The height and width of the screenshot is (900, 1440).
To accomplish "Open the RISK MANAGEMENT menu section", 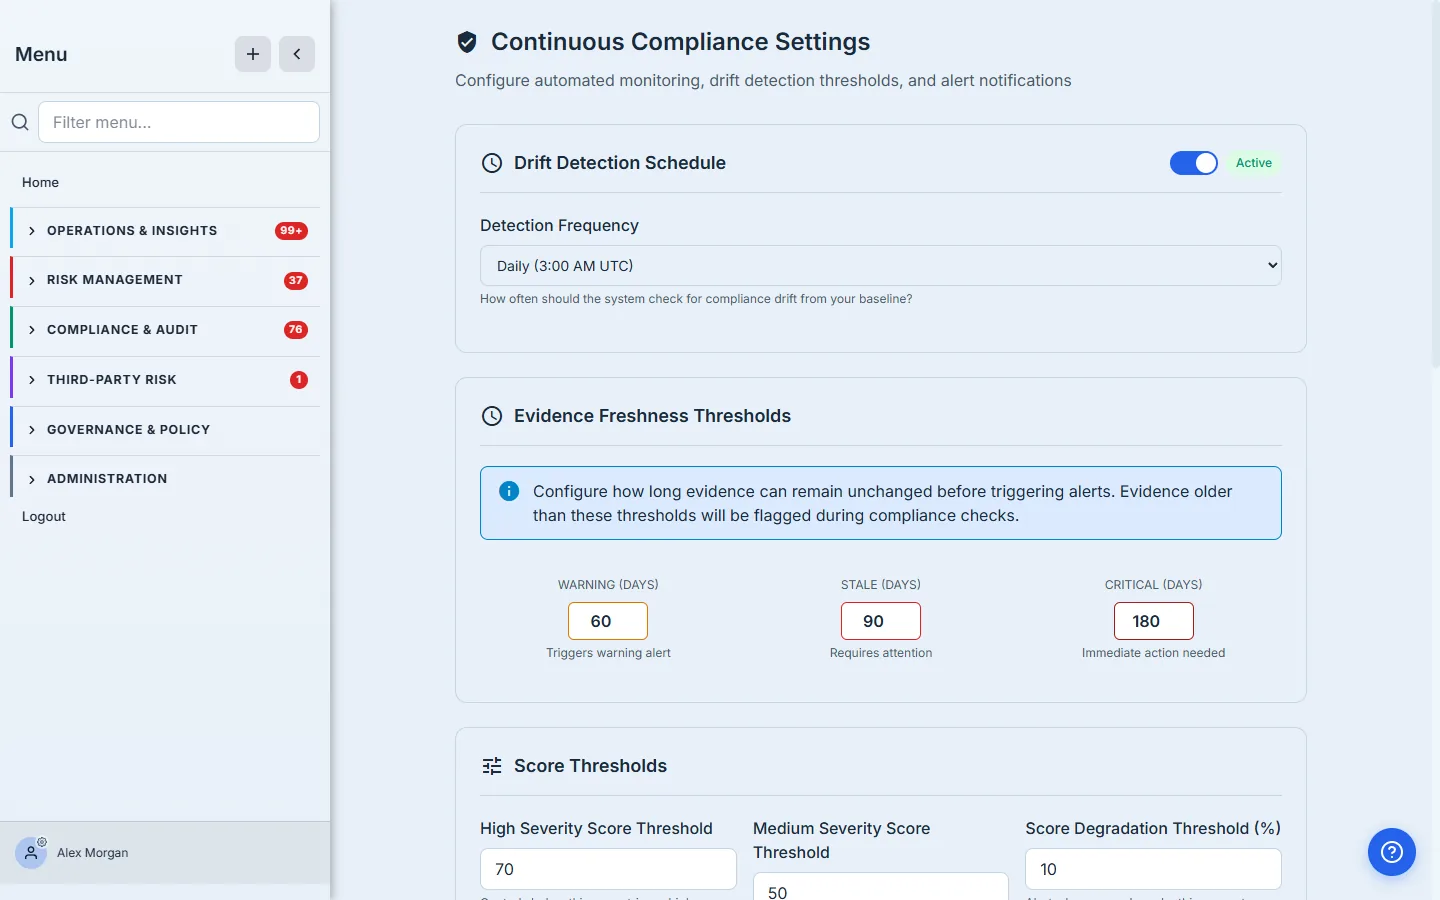I will [166, 280].
